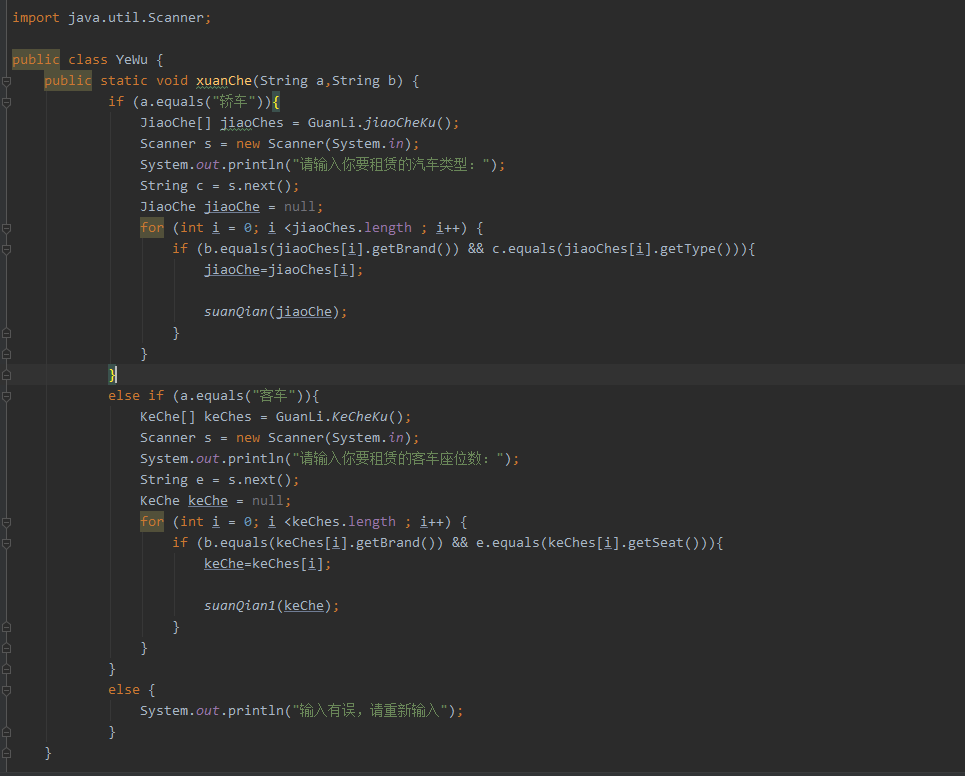Fold the if block containing getType()
The image size is (965, 776).
click(x=6, y=249)
